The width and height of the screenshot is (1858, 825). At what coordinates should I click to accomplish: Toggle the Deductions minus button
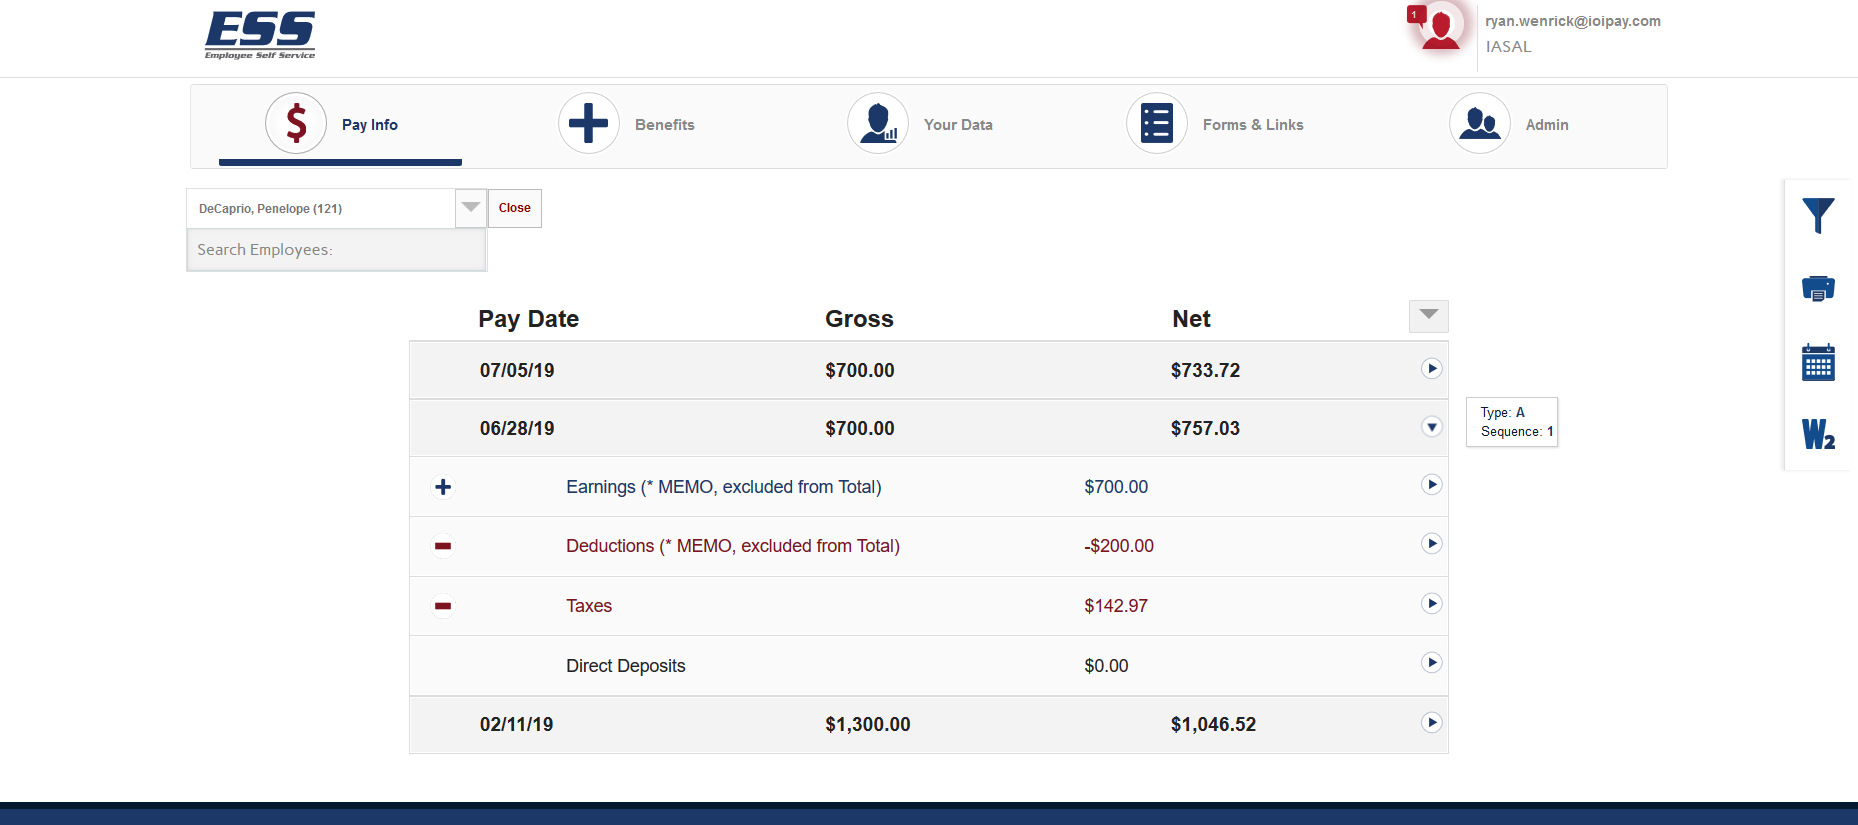pos(443,546)
